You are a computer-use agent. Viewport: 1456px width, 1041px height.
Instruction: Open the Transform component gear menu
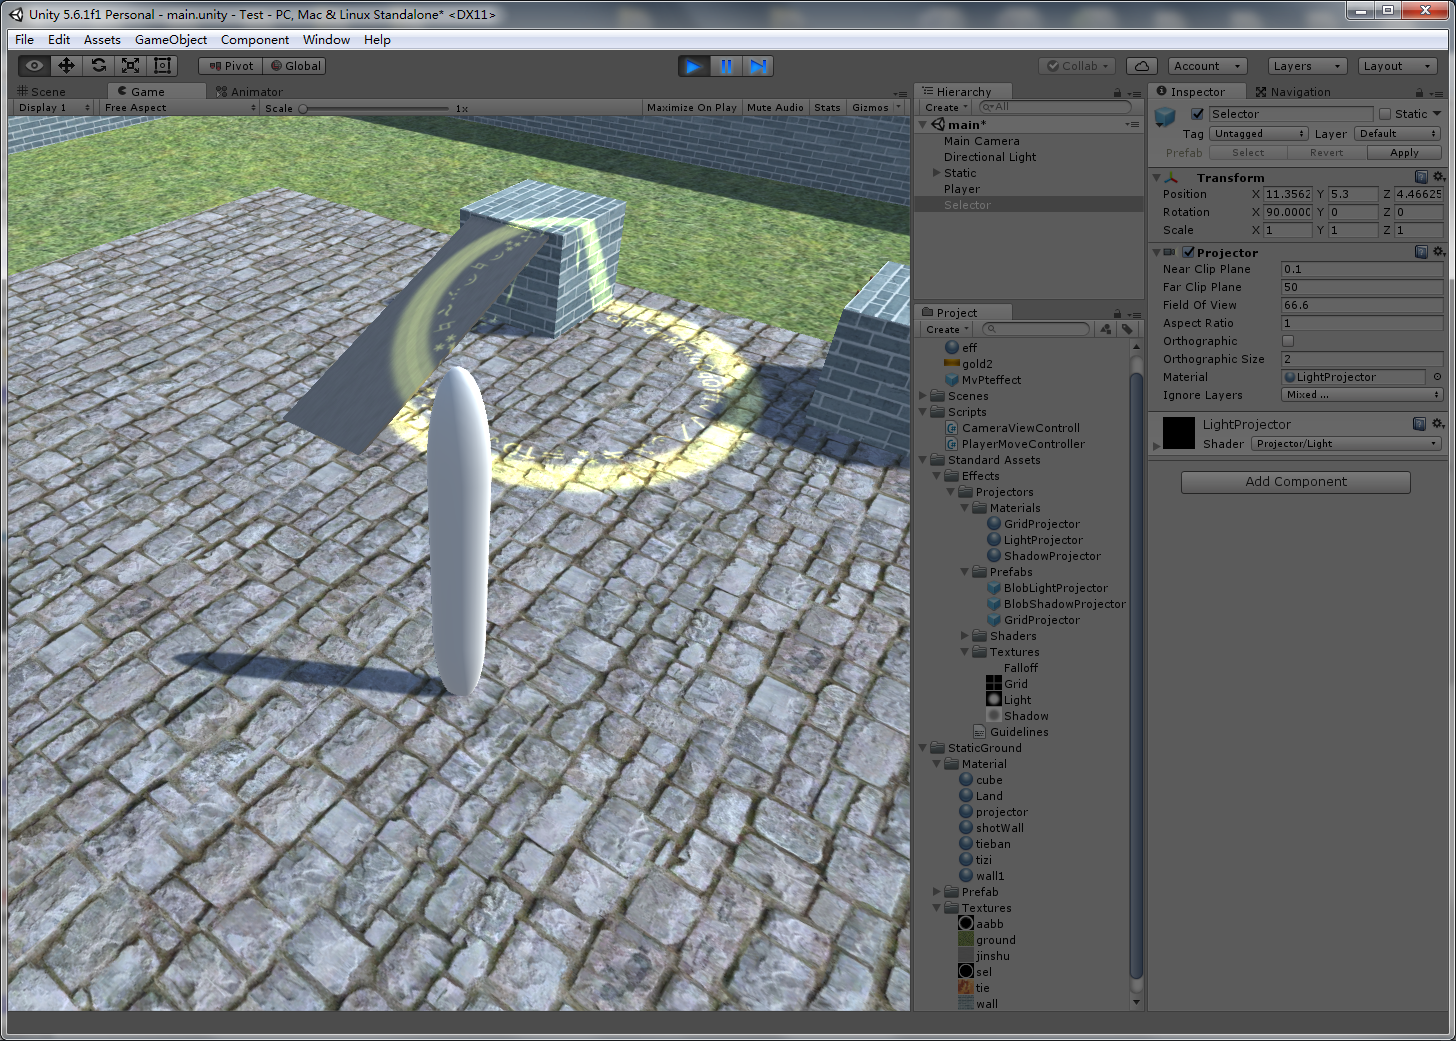point(1438,177)
